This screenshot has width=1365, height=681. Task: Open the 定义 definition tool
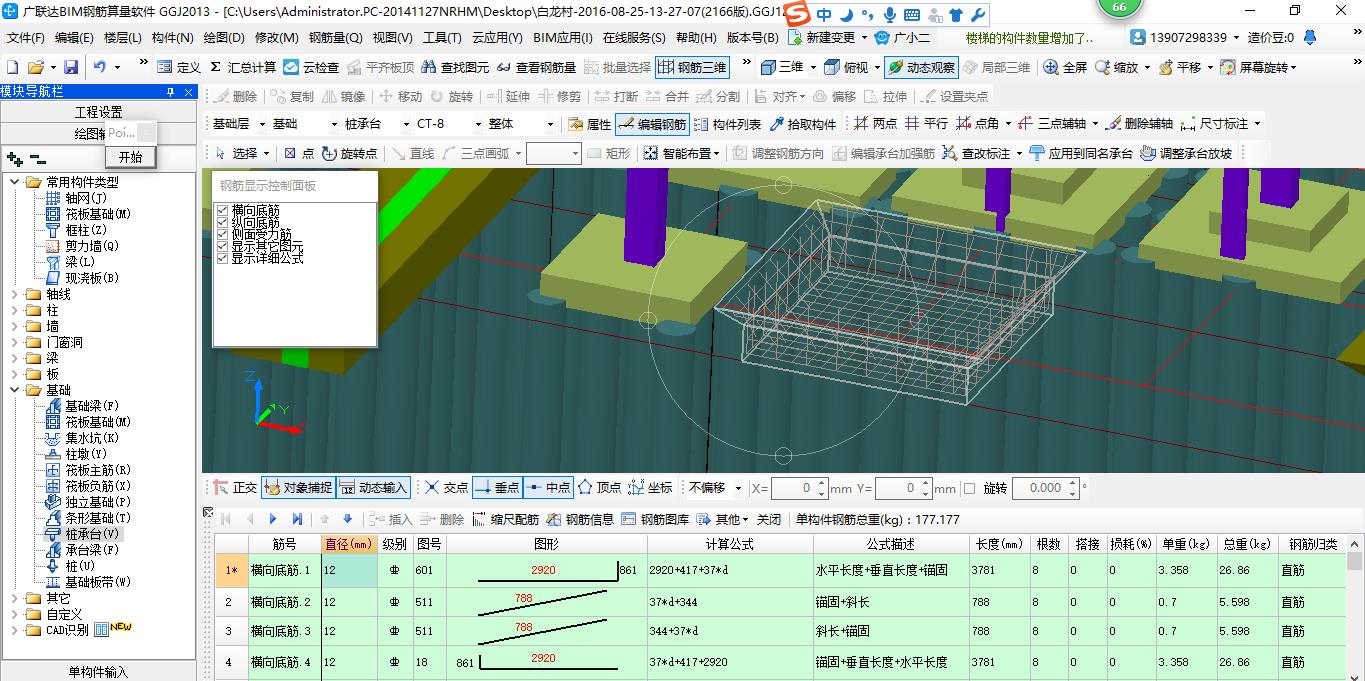[180, 67]
